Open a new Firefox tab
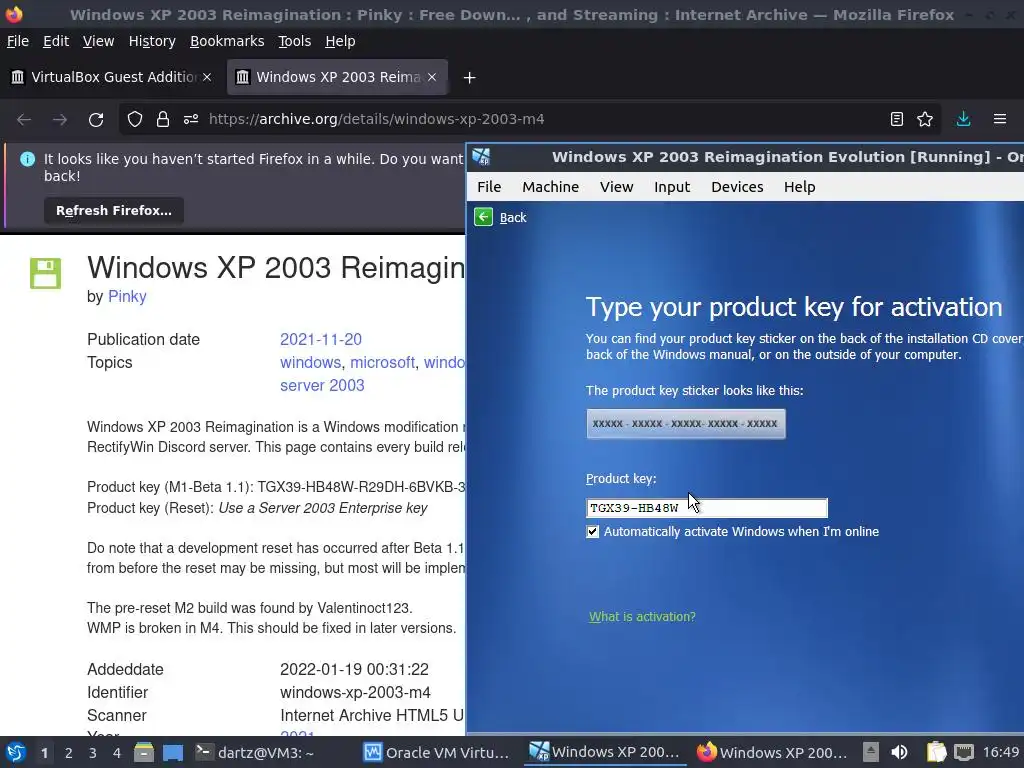The image size is (1024, 768). tap(469, 78)
